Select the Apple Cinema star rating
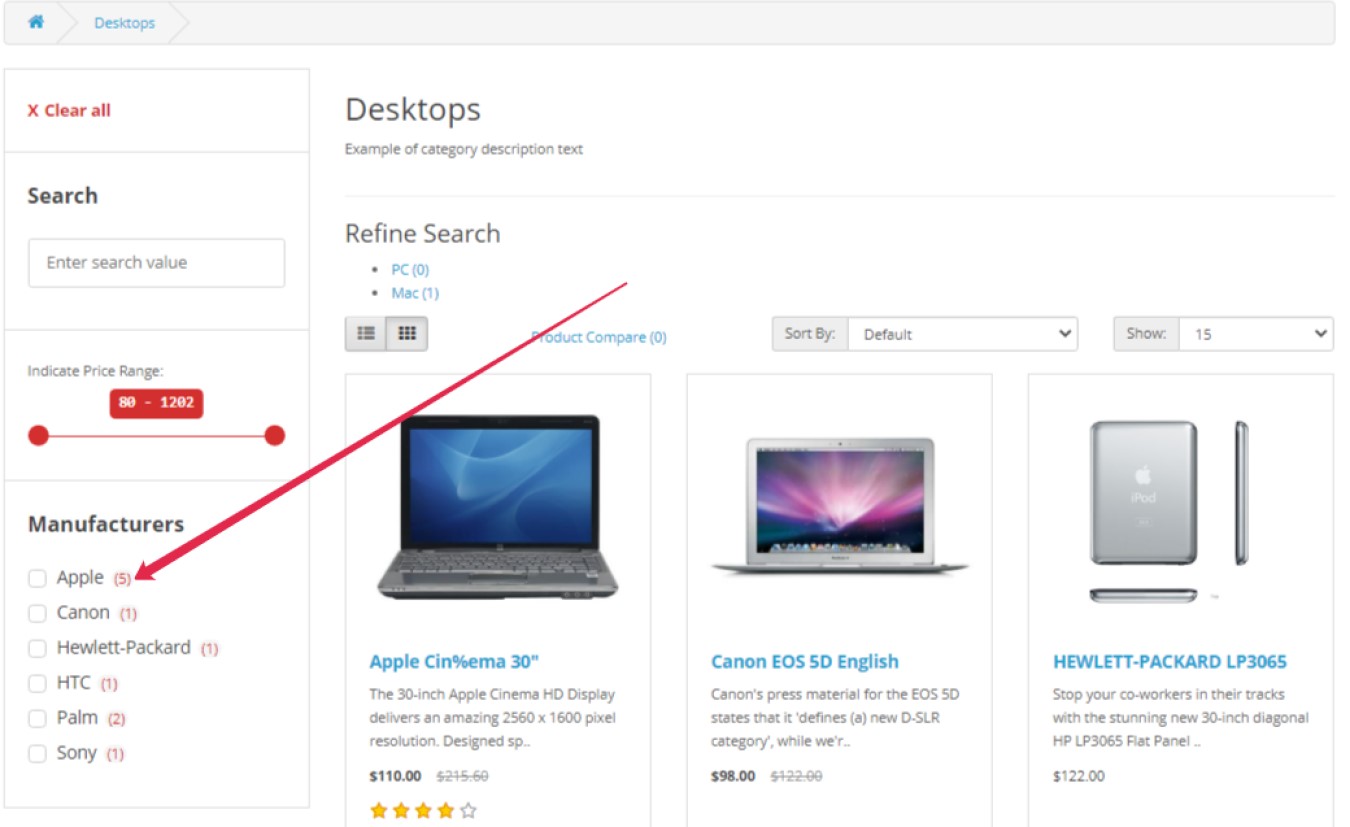The image size is (1350, 827). tap(423, 811)
